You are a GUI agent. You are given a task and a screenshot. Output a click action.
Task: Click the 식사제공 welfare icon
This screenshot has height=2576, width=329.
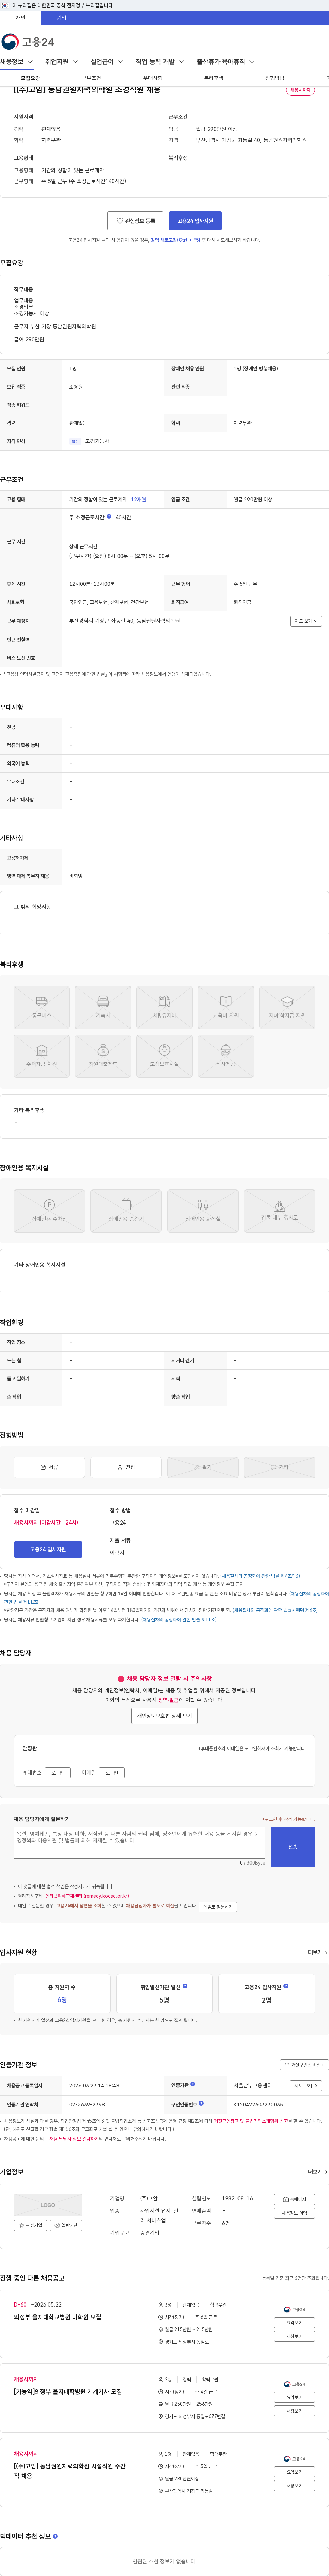coord(226,1056)
